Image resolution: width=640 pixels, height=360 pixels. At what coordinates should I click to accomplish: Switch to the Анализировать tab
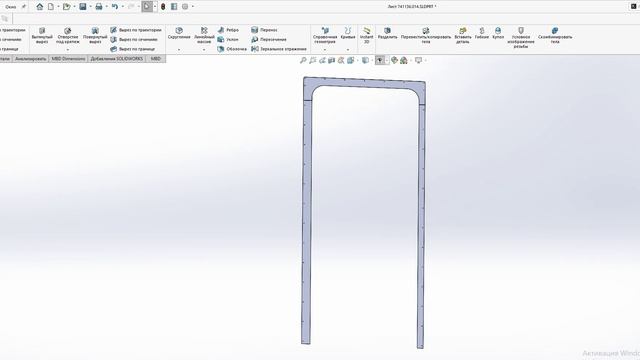coord(31,59)
